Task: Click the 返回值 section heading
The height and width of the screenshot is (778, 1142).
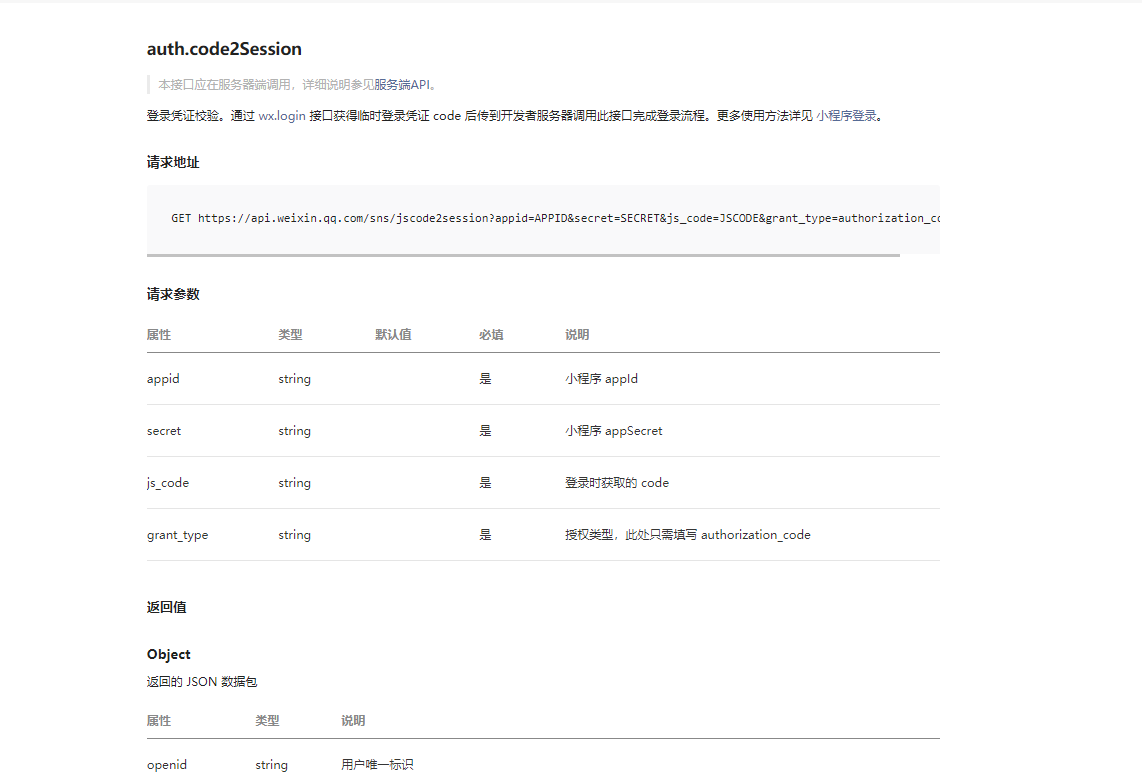Action: point(167,608)
